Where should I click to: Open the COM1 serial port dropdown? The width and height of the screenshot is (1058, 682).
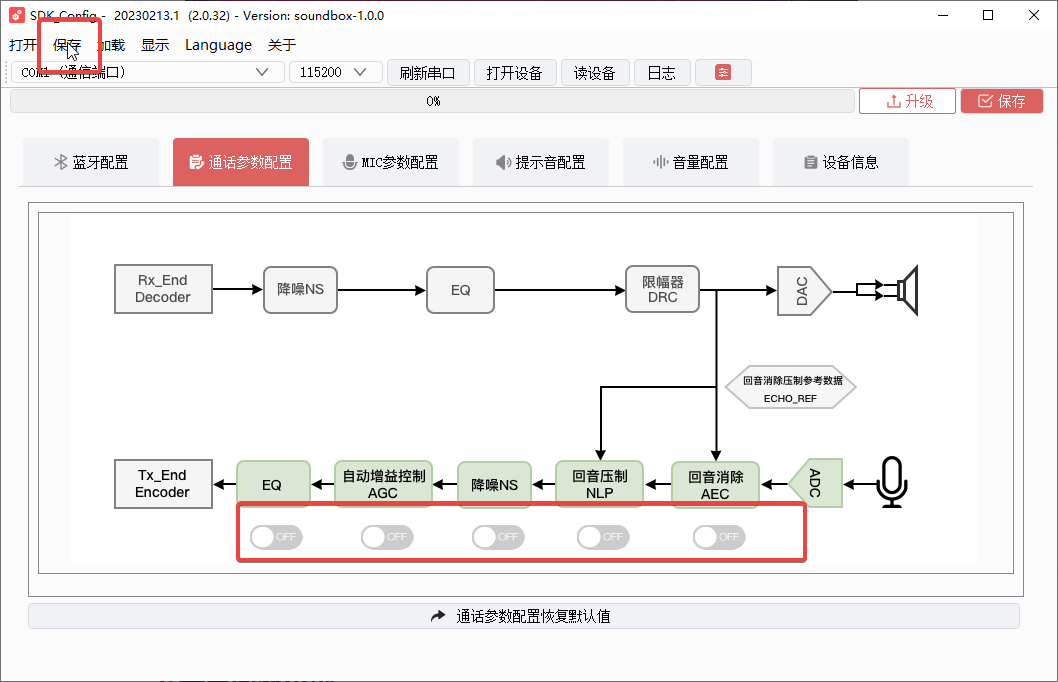coord(148,72)
